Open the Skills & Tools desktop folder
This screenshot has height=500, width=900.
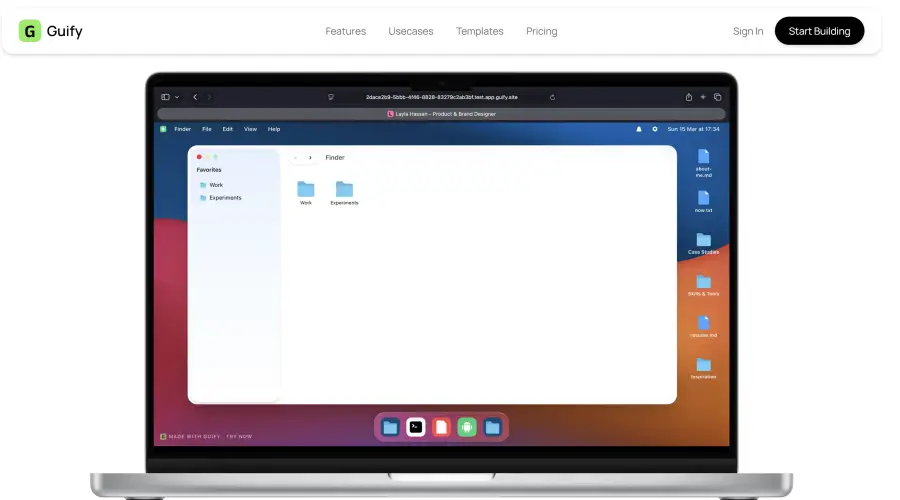pos(704,285)
